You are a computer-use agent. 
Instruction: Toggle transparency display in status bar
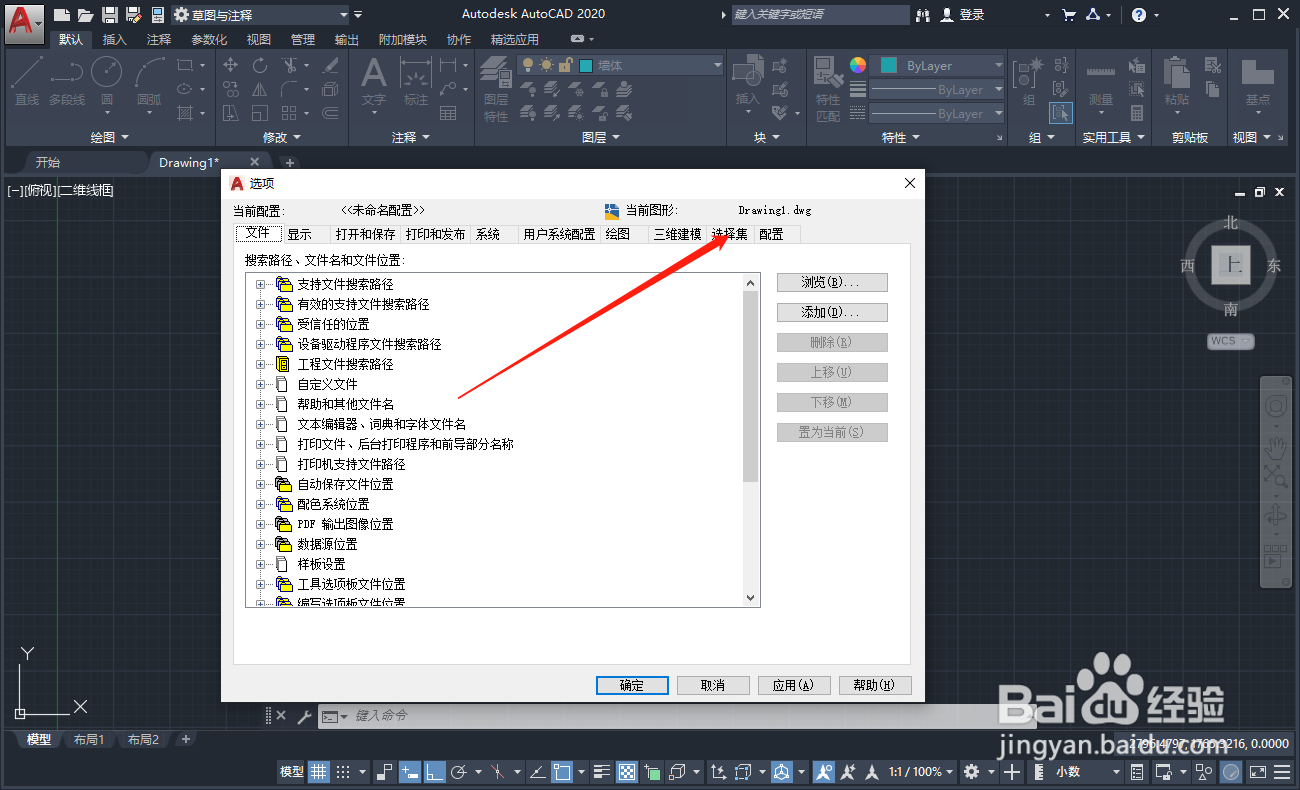[x=627, y=772]
